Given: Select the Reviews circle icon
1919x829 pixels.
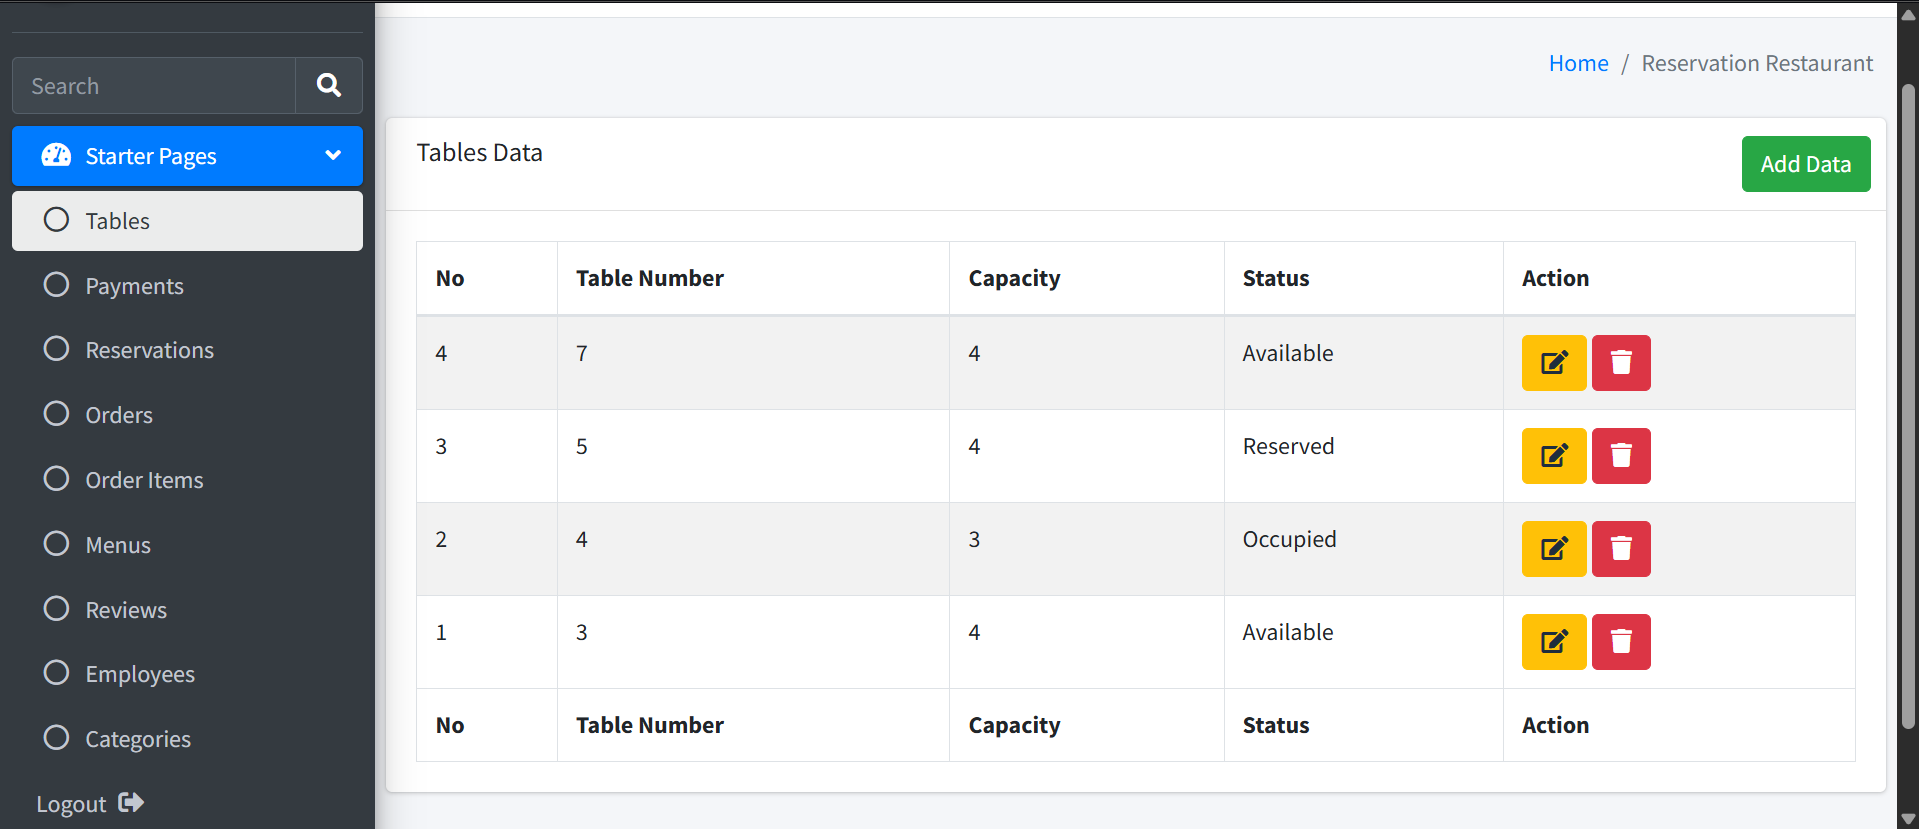Looking at the screenshot, I should (x=57, y=609).
